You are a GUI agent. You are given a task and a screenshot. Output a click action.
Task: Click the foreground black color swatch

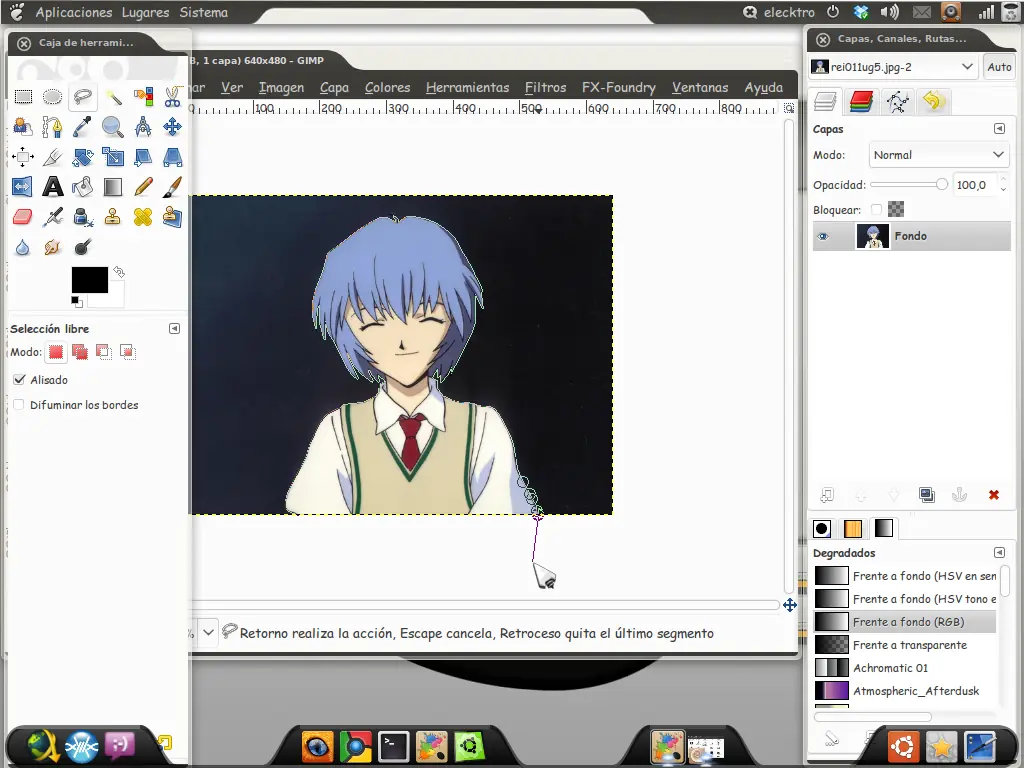pos(89,280)
